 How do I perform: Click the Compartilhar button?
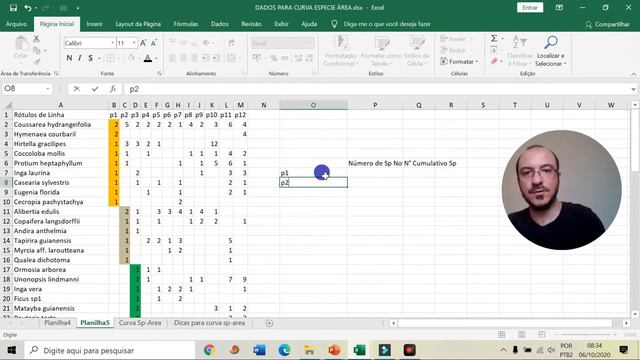click(607, 24)
